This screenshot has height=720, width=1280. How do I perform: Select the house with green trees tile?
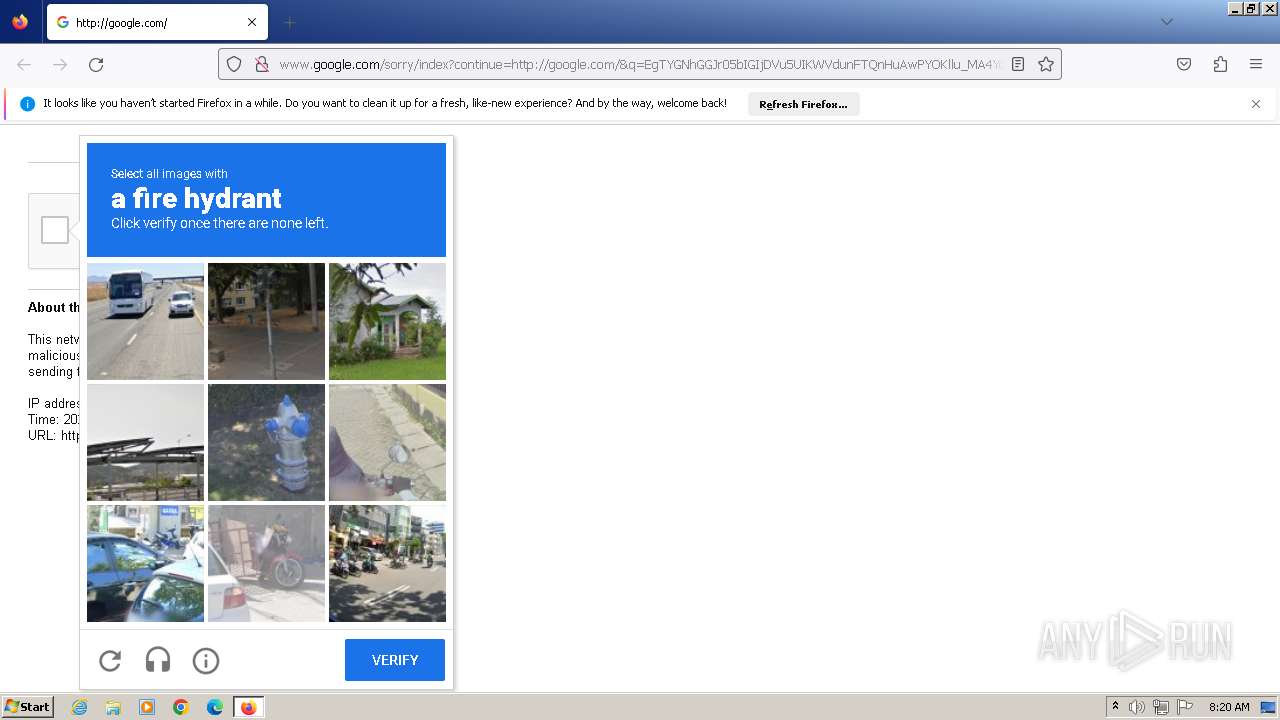(387, 321)
